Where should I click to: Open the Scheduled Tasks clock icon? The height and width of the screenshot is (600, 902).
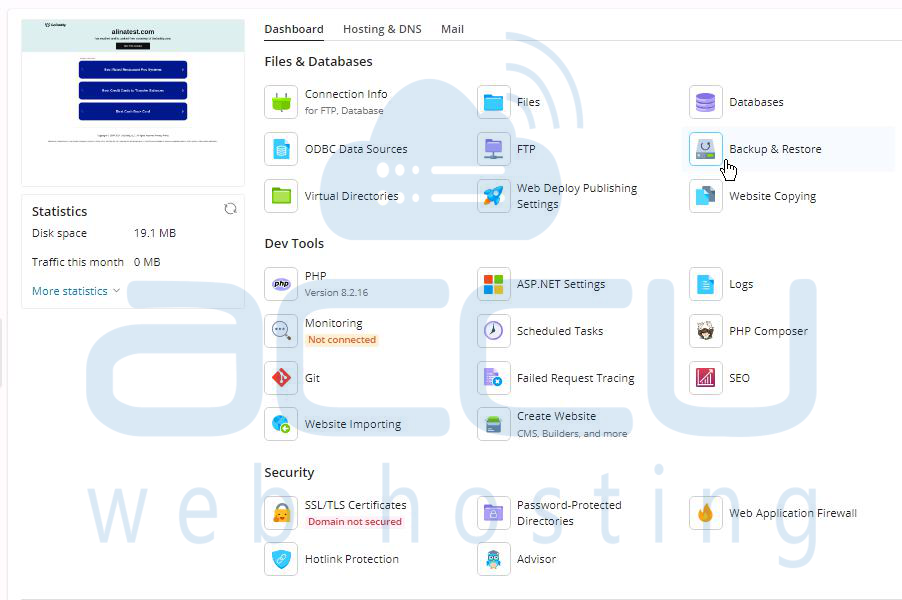pyautogui.click(x=494, y=331)
